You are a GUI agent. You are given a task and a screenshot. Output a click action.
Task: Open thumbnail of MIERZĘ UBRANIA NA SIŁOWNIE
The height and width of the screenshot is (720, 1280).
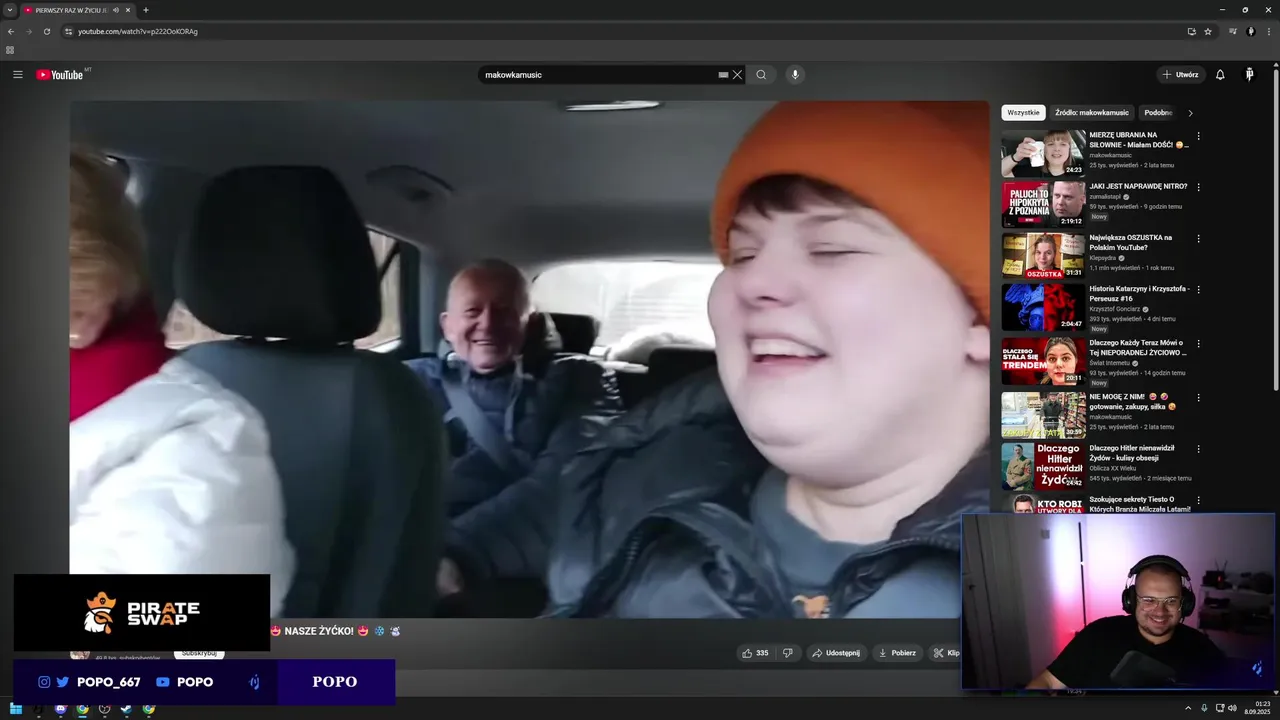point(1043,153)
